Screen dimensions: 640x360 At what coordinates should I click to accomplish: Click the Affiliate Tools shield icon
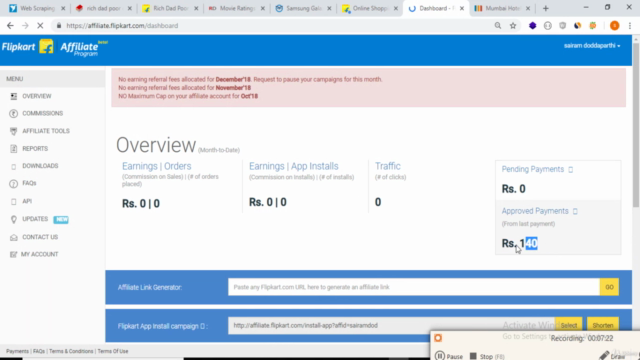[13, 131]
